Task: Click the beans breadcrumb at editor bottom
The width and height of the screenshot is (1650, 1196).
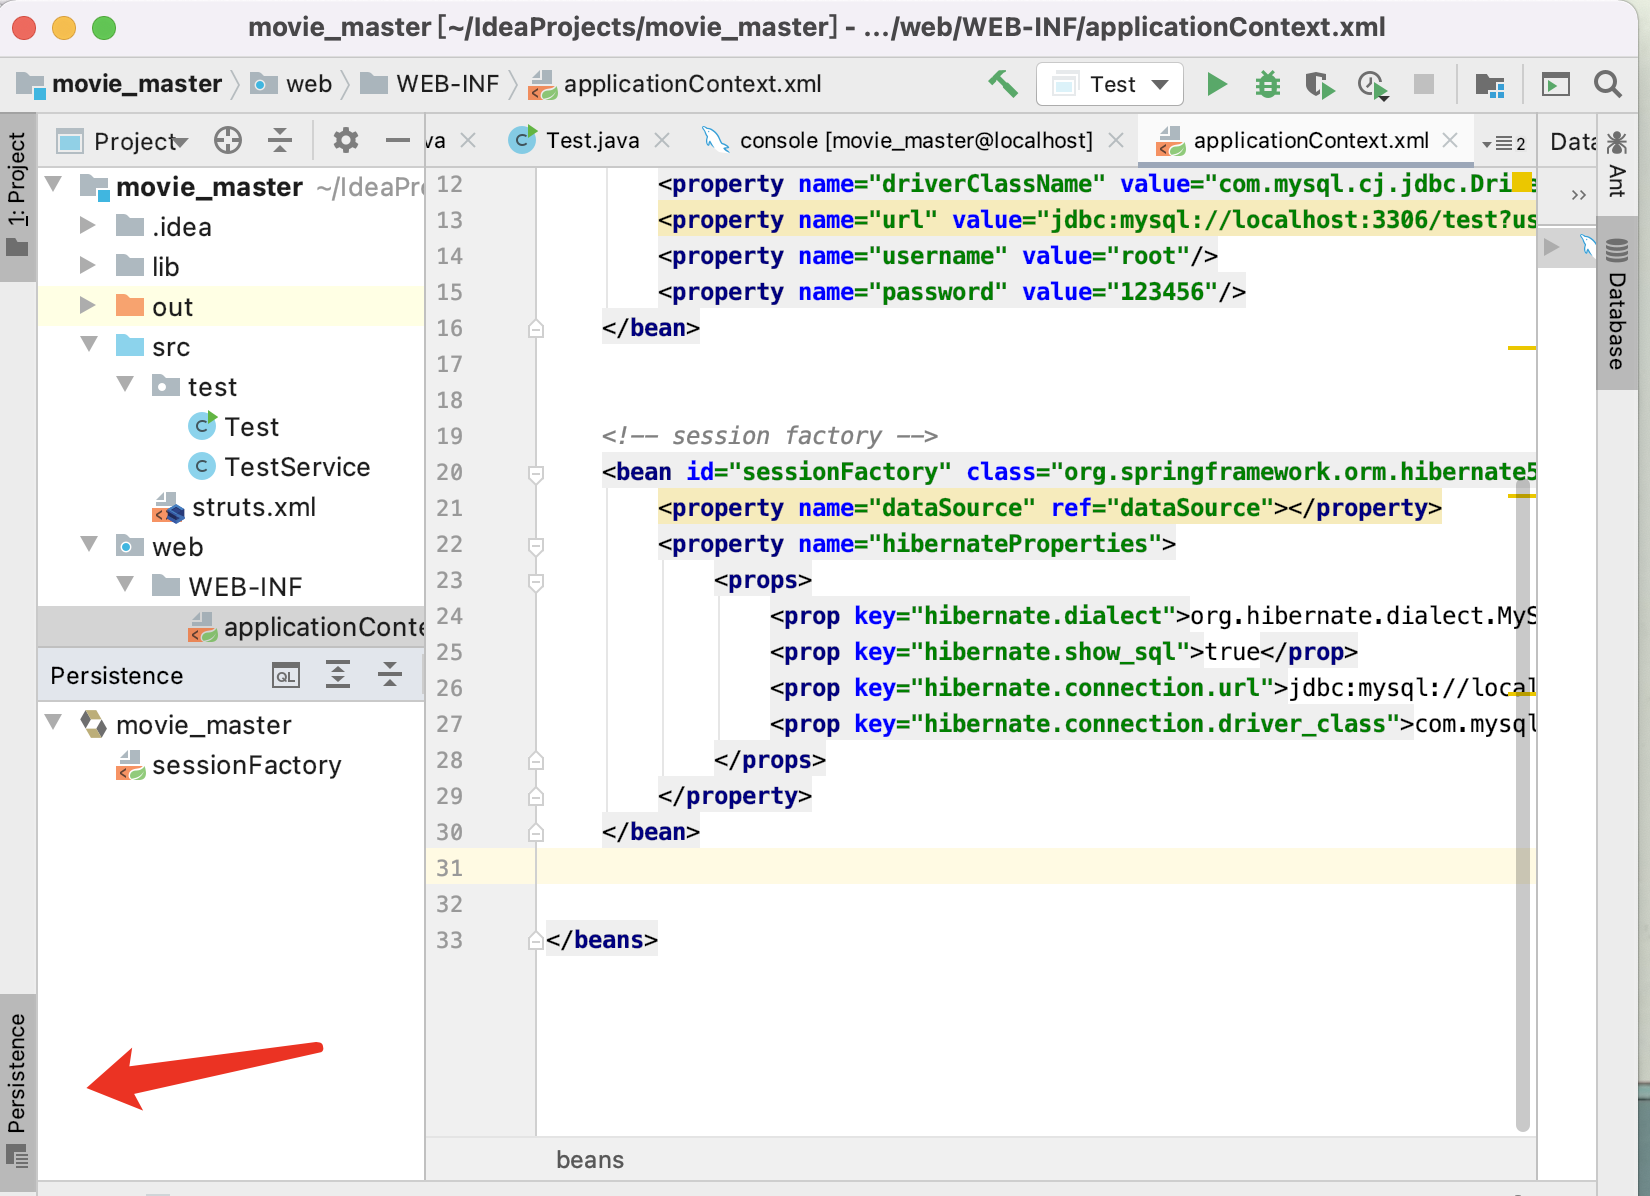Action: (590, 1160)
